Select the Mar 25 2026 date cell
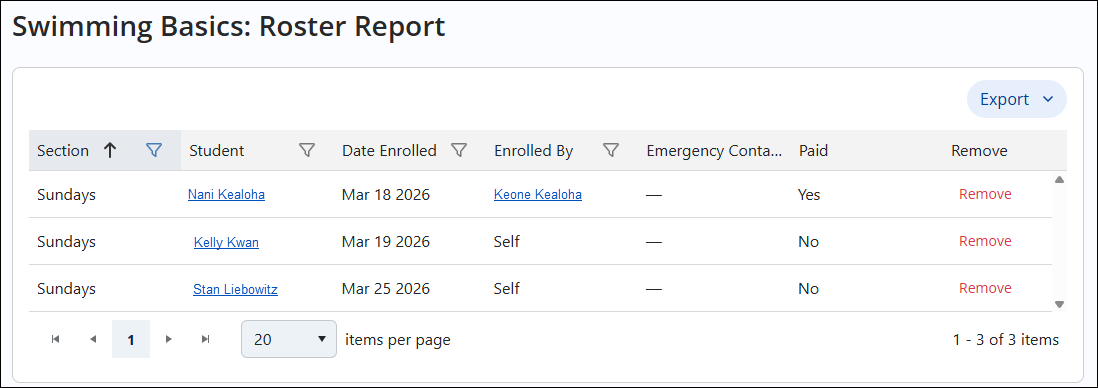 (386, 289)
